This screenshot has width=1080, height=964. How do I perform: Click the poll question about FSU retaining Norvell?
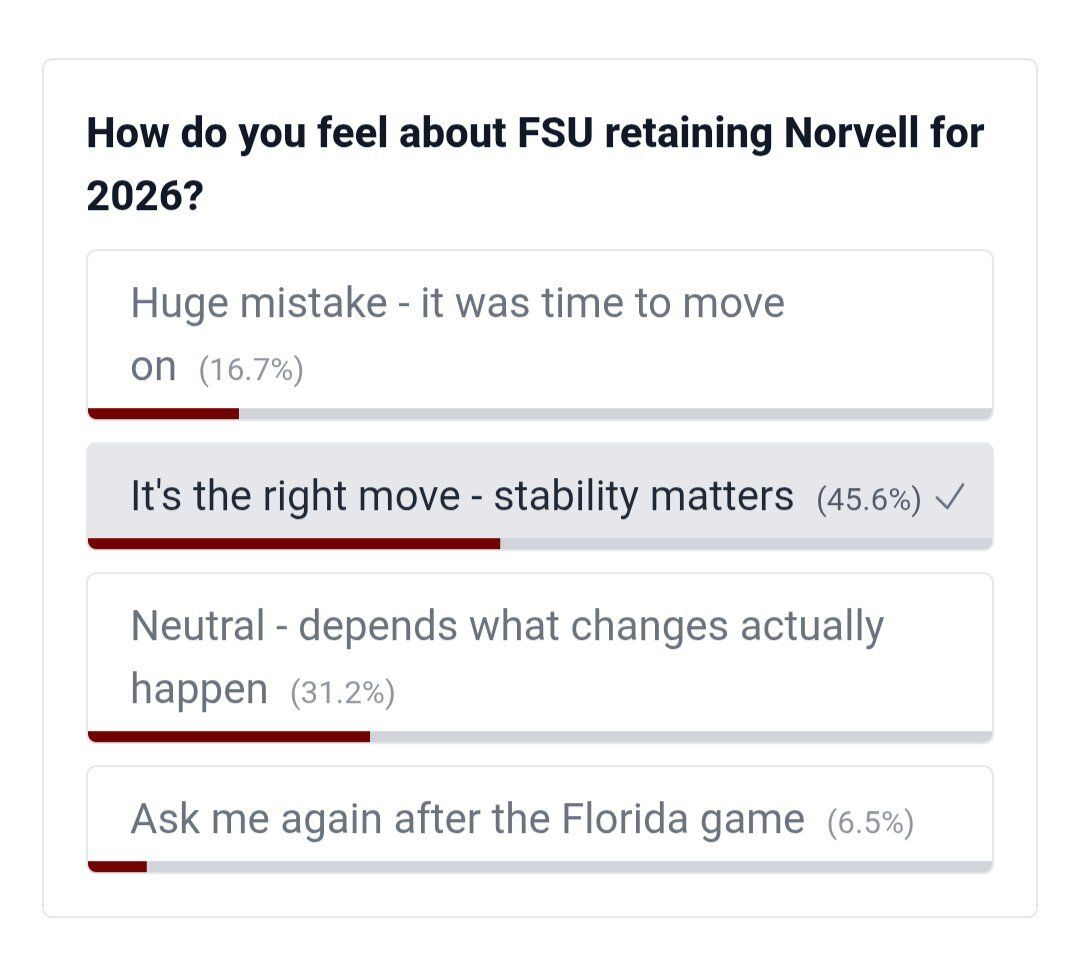[x=535, y=135]
